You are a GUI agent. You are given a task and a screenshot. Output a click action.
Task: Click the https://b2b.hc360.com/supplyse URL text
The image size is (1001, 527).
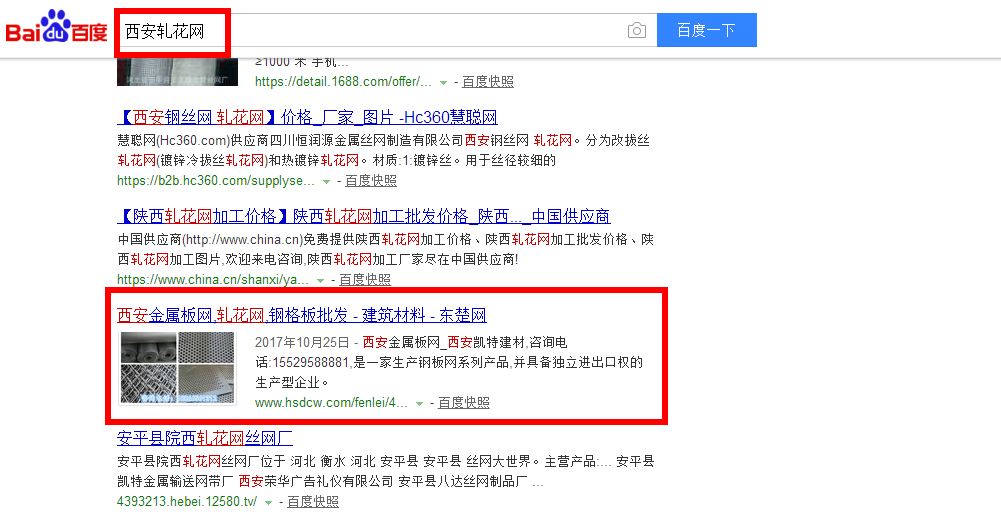pyautogui.click(x=216, y=181)
